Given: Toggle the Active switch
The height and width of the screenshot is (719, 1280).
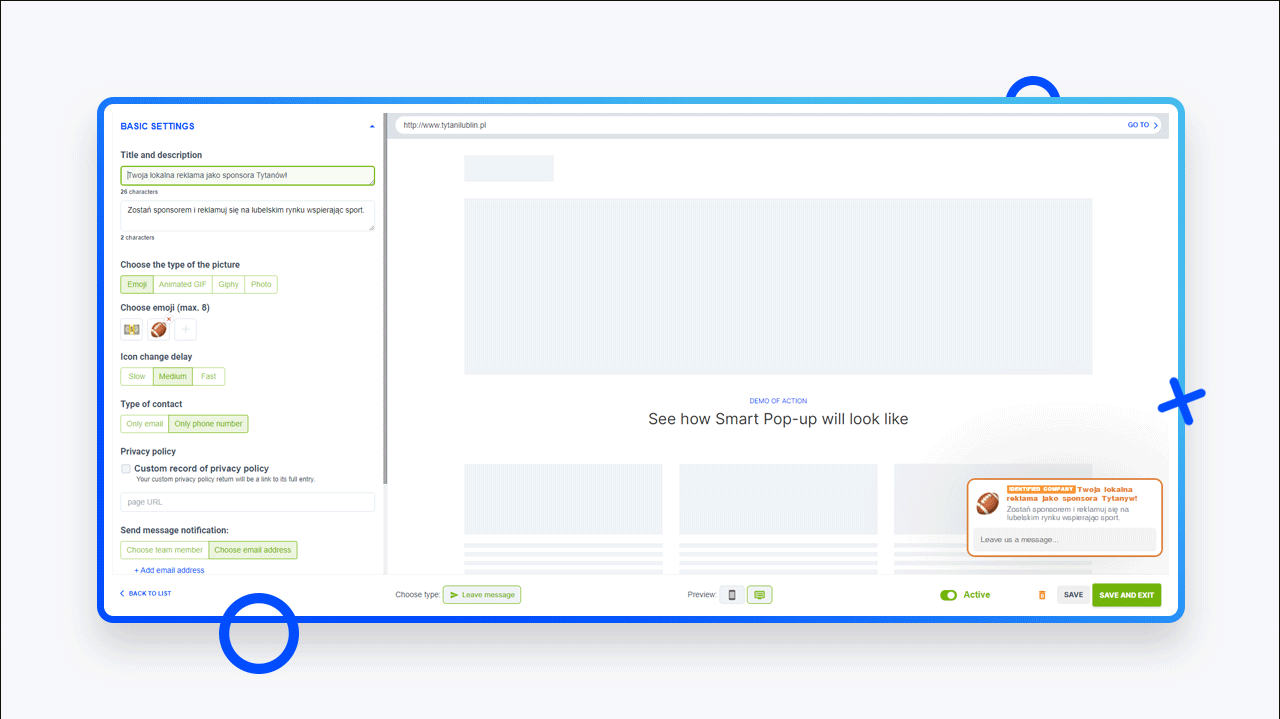Looking at the screenshot, I should [x=949, y=595].
